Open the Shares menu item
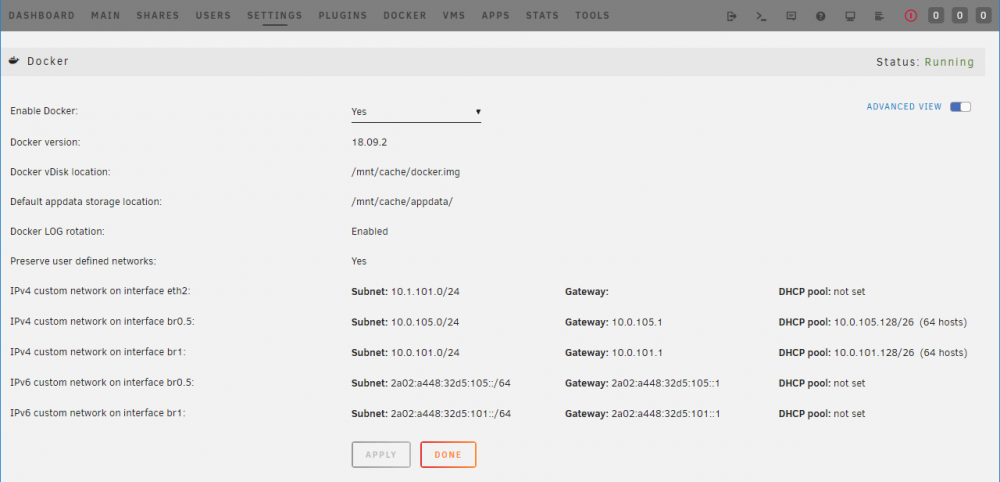Viewport: 1000px width, 482px height. (158, 15)
